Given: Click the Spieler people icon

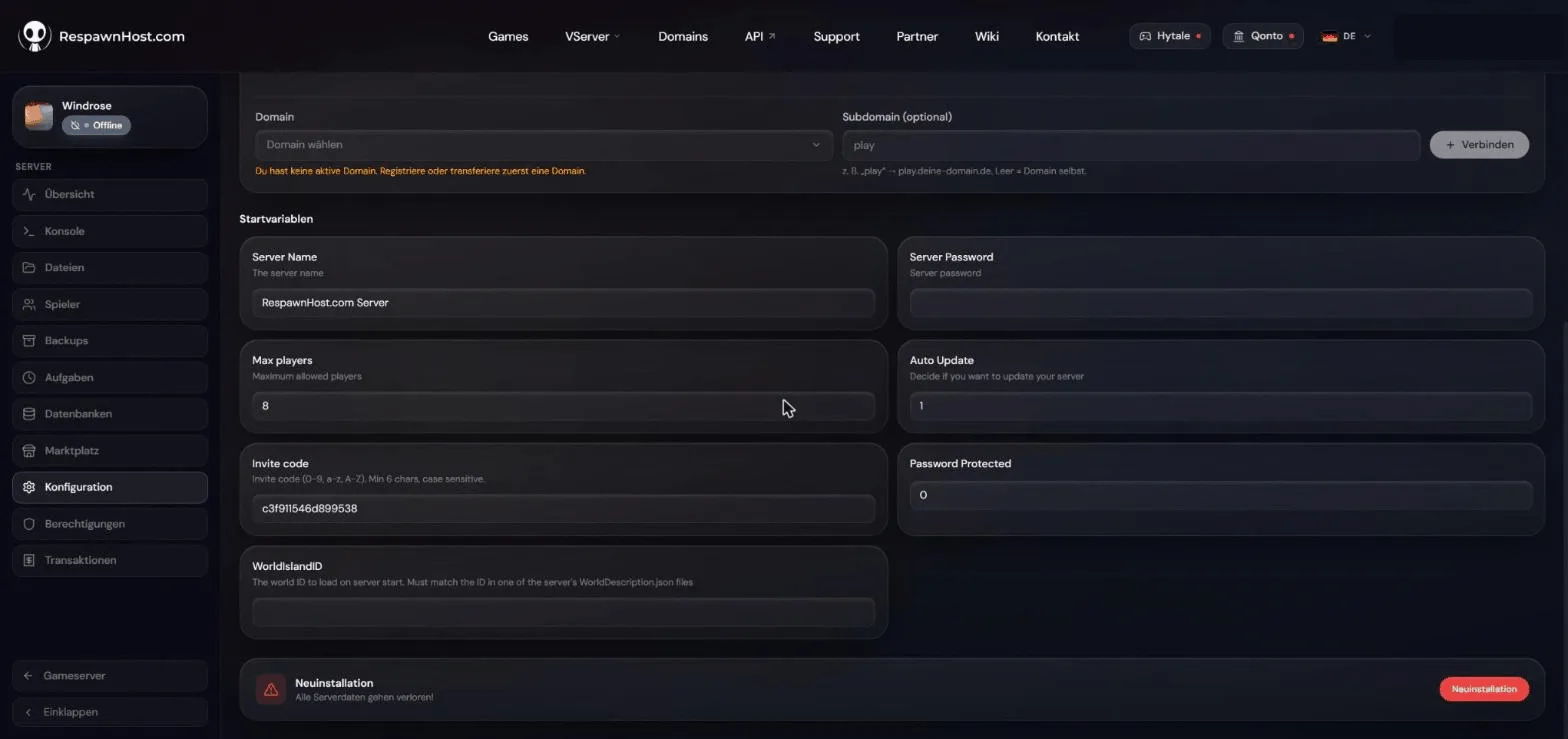Looking at the screenshot, I should [x=29, y=304].
